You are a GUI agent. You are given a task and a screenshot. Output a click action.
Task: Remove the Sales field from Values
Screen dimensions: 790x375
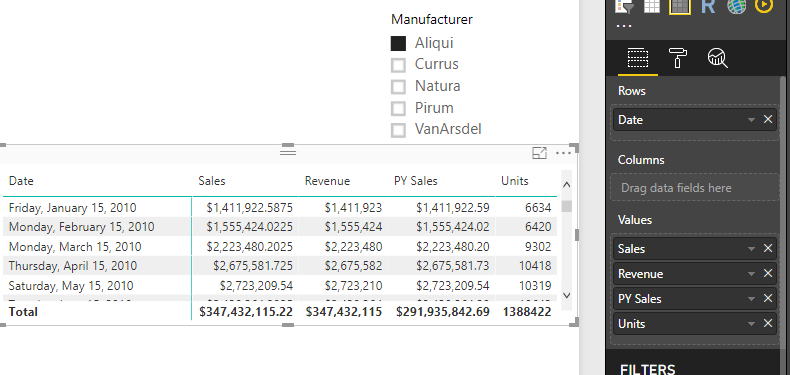pyautogui.click(x=768, y=248)
